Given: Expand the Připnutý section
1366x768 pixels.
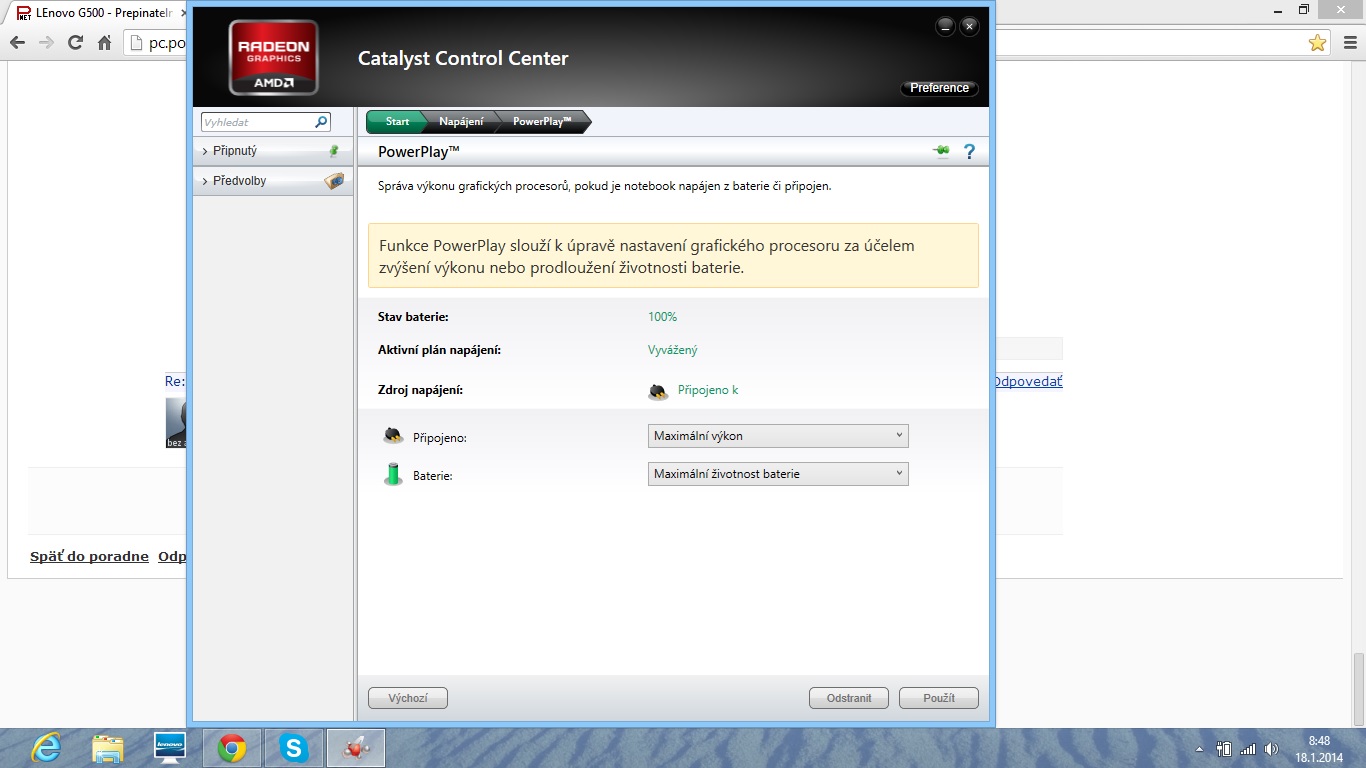Looking at the screenshot, I should (273, 151).
